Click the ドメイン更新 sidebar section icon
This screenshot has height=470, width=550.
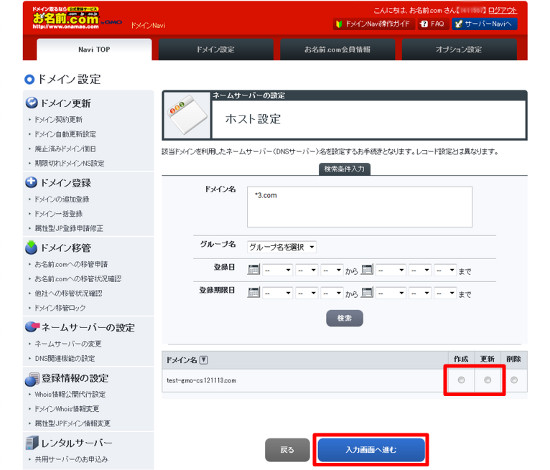pos(32,103)
